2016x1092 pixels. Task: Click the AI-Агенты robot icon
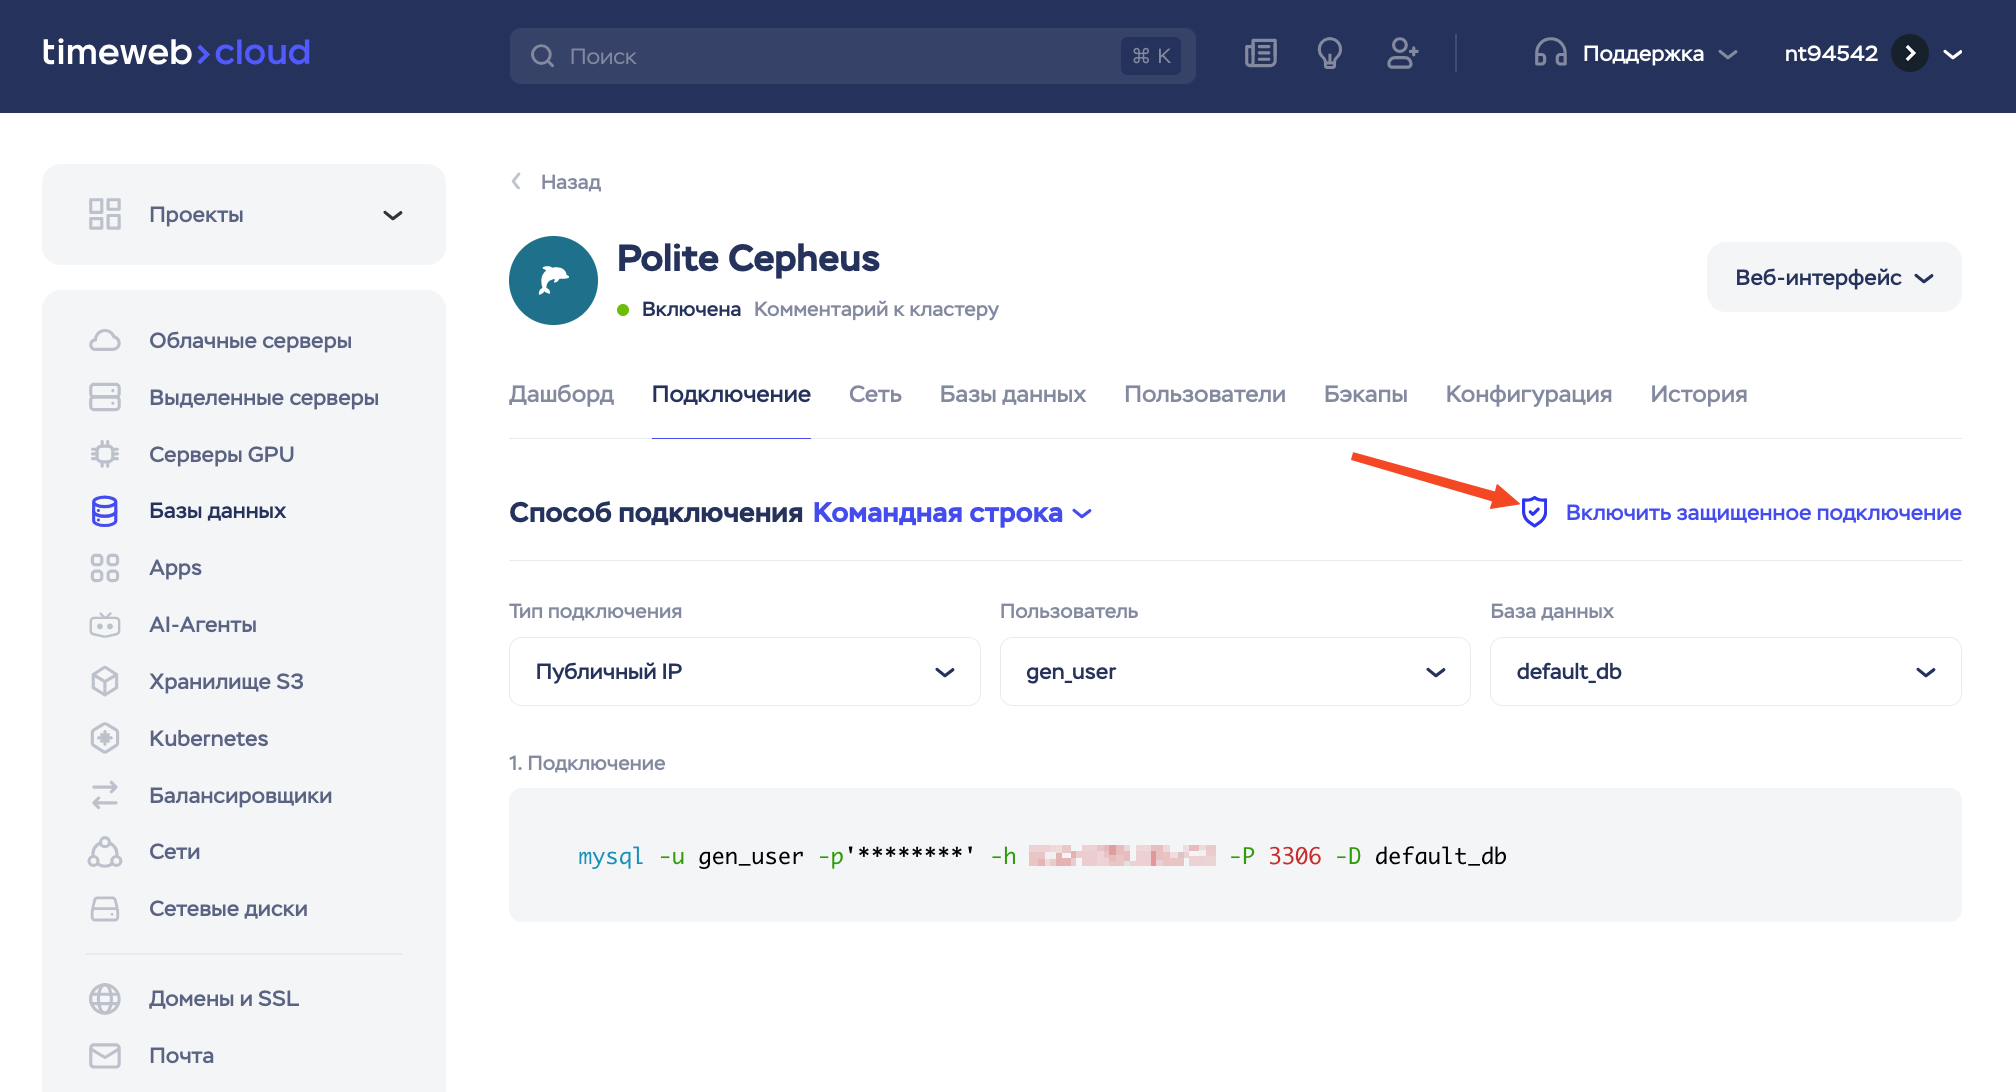pos(105,625)
